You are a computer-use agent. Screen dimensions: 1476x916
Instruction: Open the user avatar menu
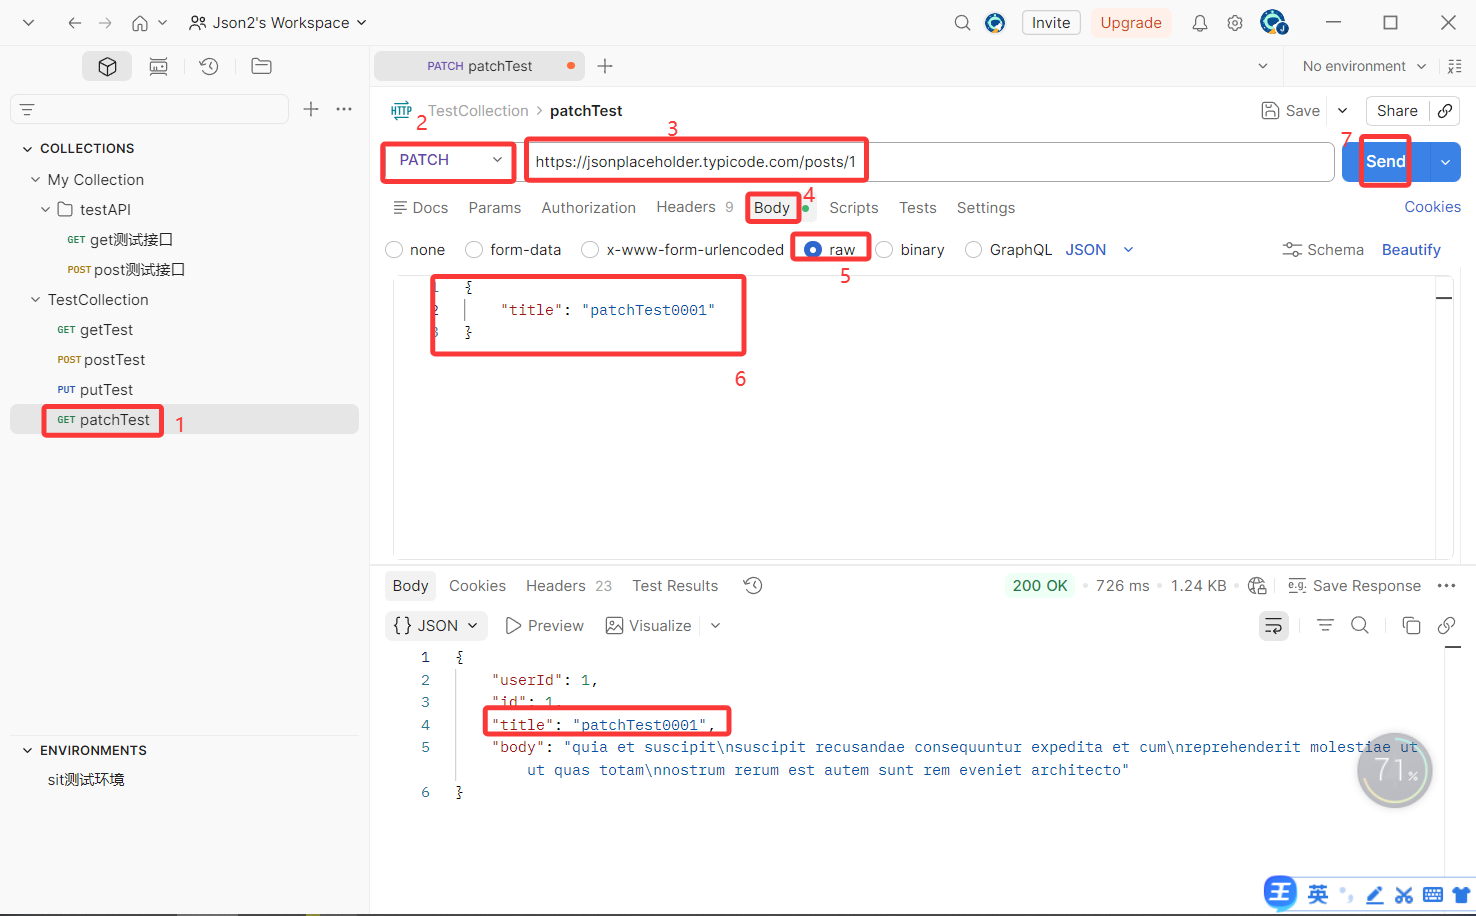tap(1273, 22)
